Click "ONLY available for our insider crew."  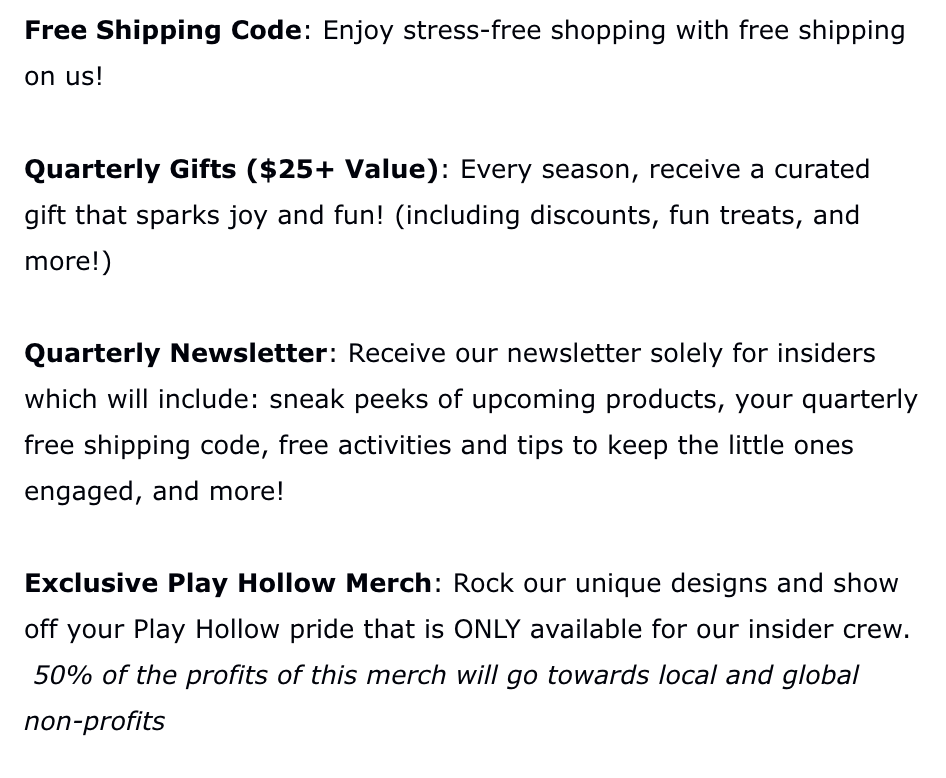click(682, 629)
